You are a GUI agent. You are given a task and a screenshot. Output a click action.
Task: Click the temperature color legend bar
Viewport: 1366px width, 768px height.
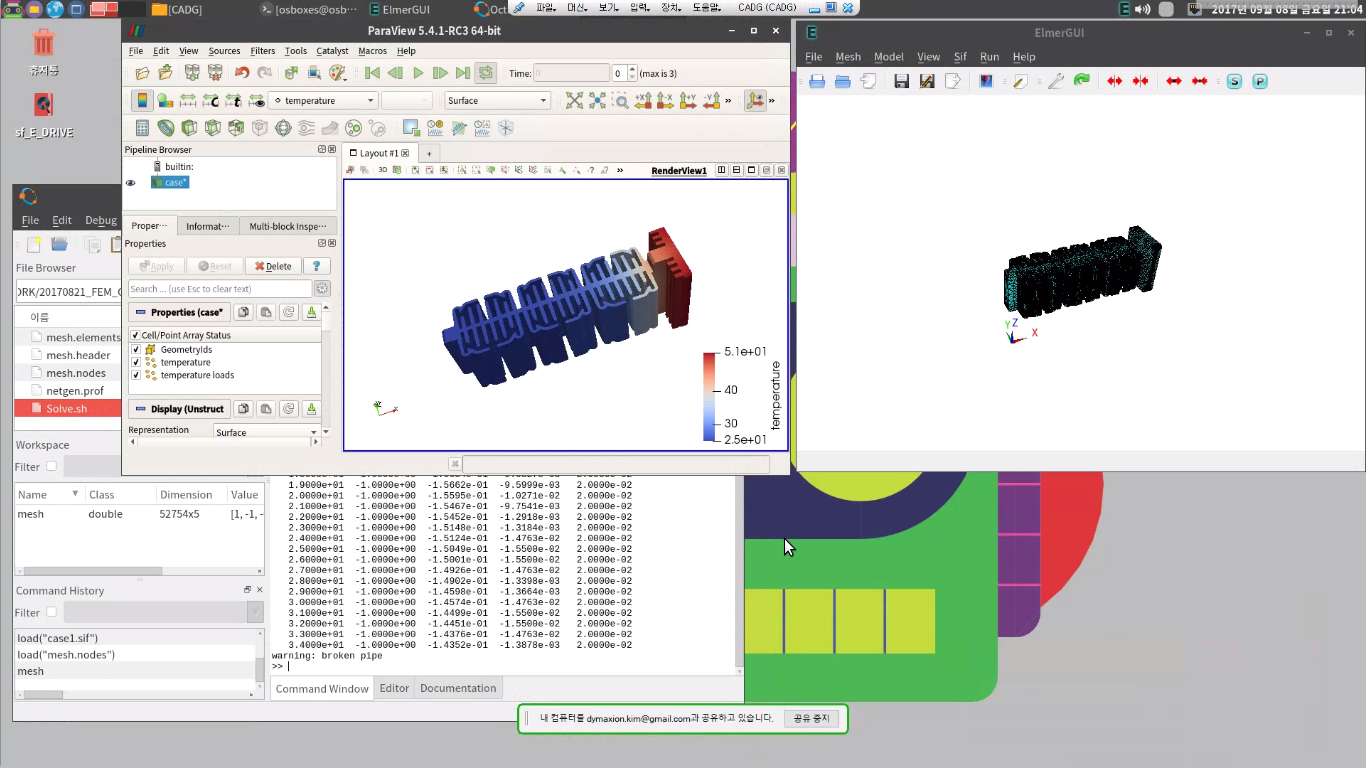pyautogui.click(x=709, y=396)
